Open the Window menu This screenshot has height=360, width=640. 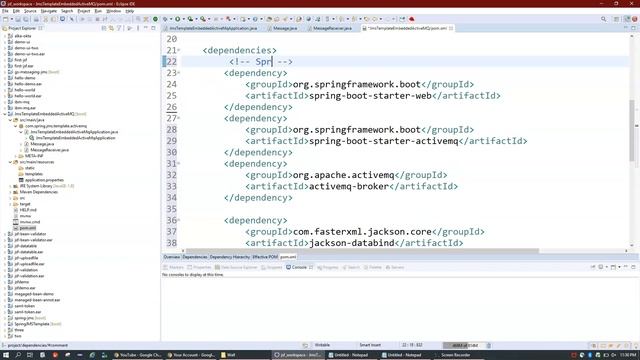113,11
